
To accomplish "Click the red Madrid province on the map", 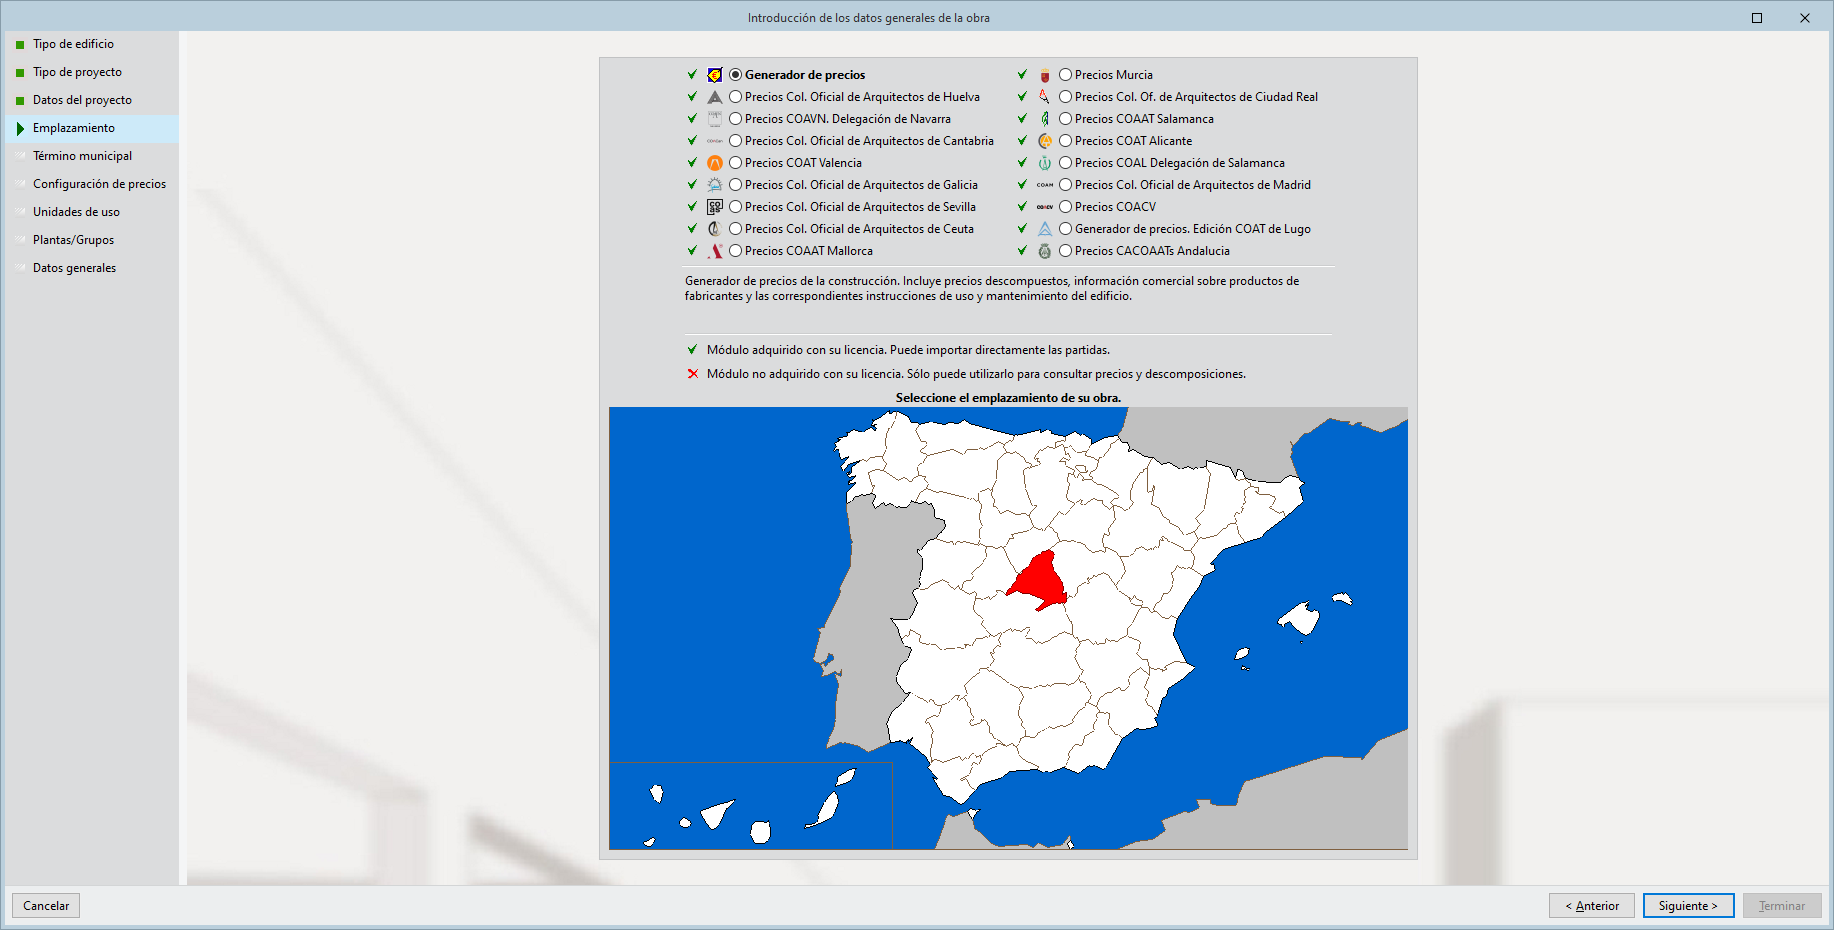I will point(1040,580).
